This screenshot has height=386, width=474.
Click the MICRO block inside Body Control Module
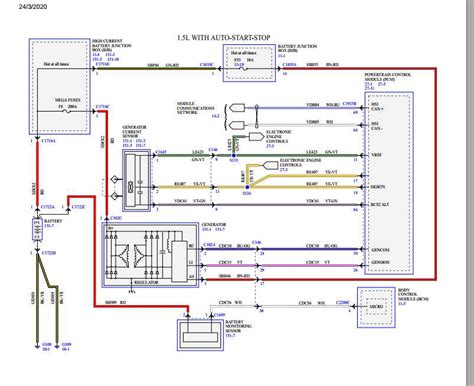tap(376, 307)
